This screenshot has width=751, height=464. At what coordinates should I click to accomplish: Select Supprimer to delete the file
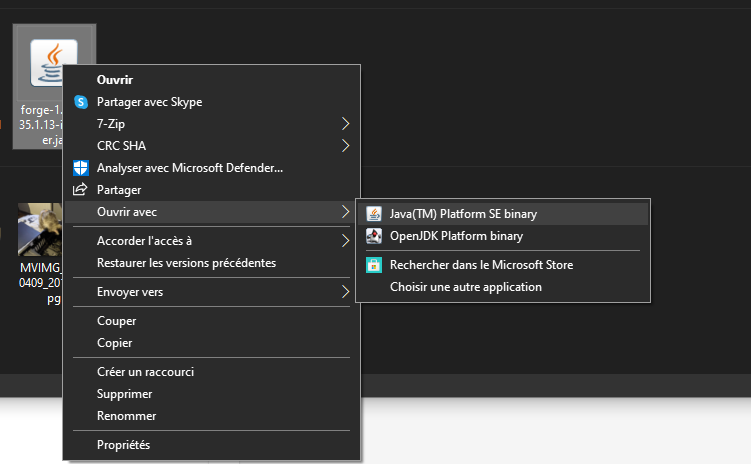pos(125,394)
